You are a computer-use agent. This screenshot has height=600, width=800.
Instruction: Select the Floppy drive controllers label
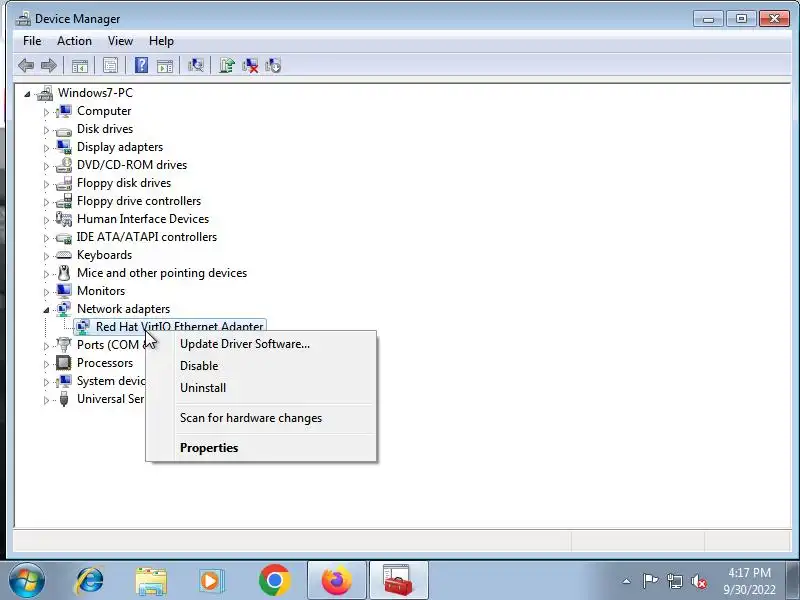[139, 201]
